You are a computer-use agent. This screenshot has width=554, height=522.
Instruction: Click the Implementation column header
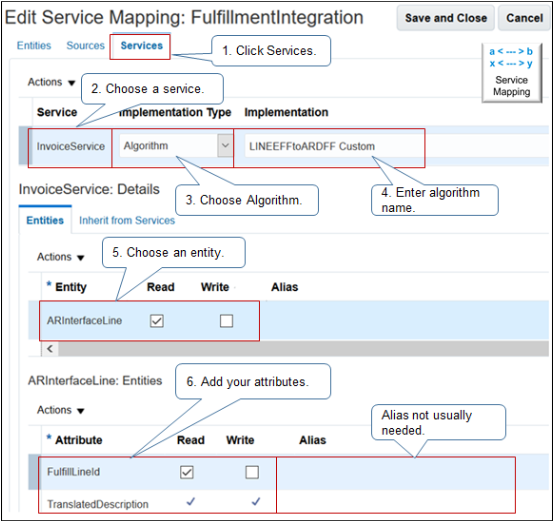[286, 112]
